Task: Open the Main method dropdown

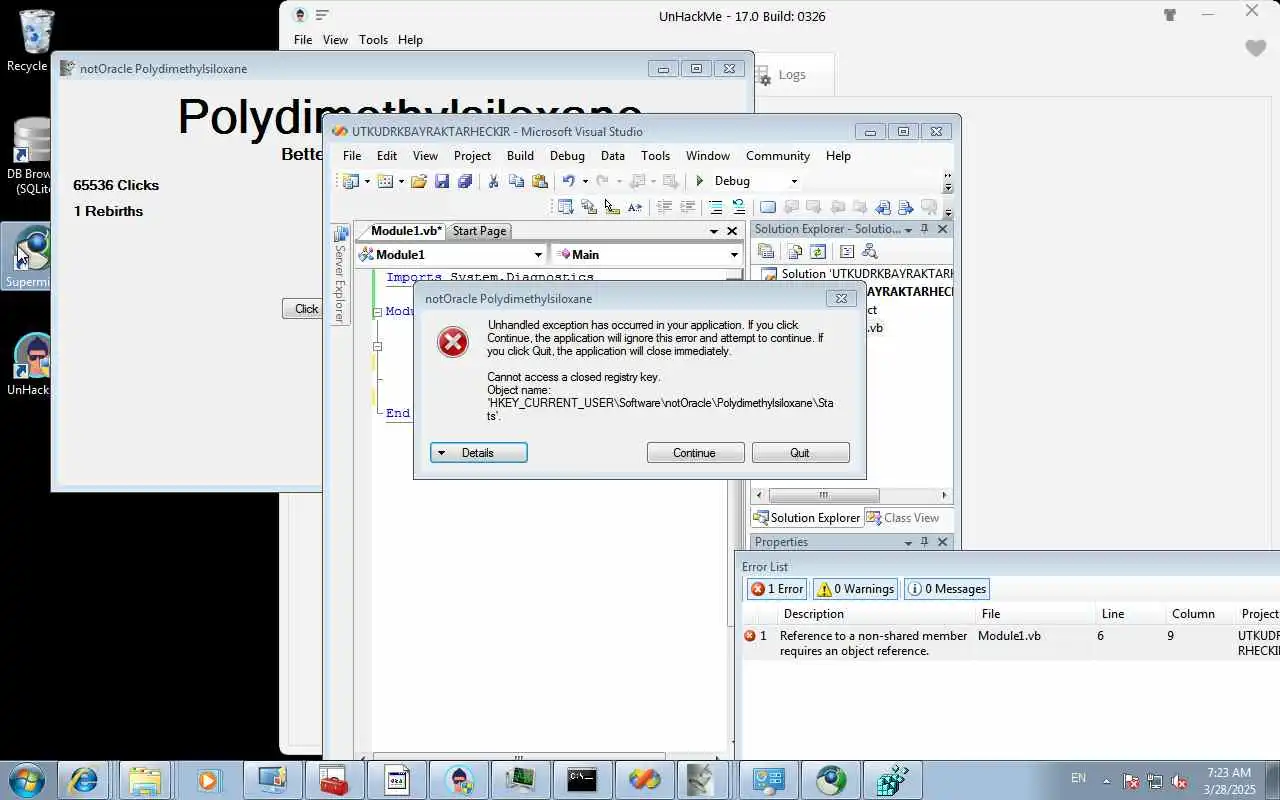Action: tap(734, 255)
